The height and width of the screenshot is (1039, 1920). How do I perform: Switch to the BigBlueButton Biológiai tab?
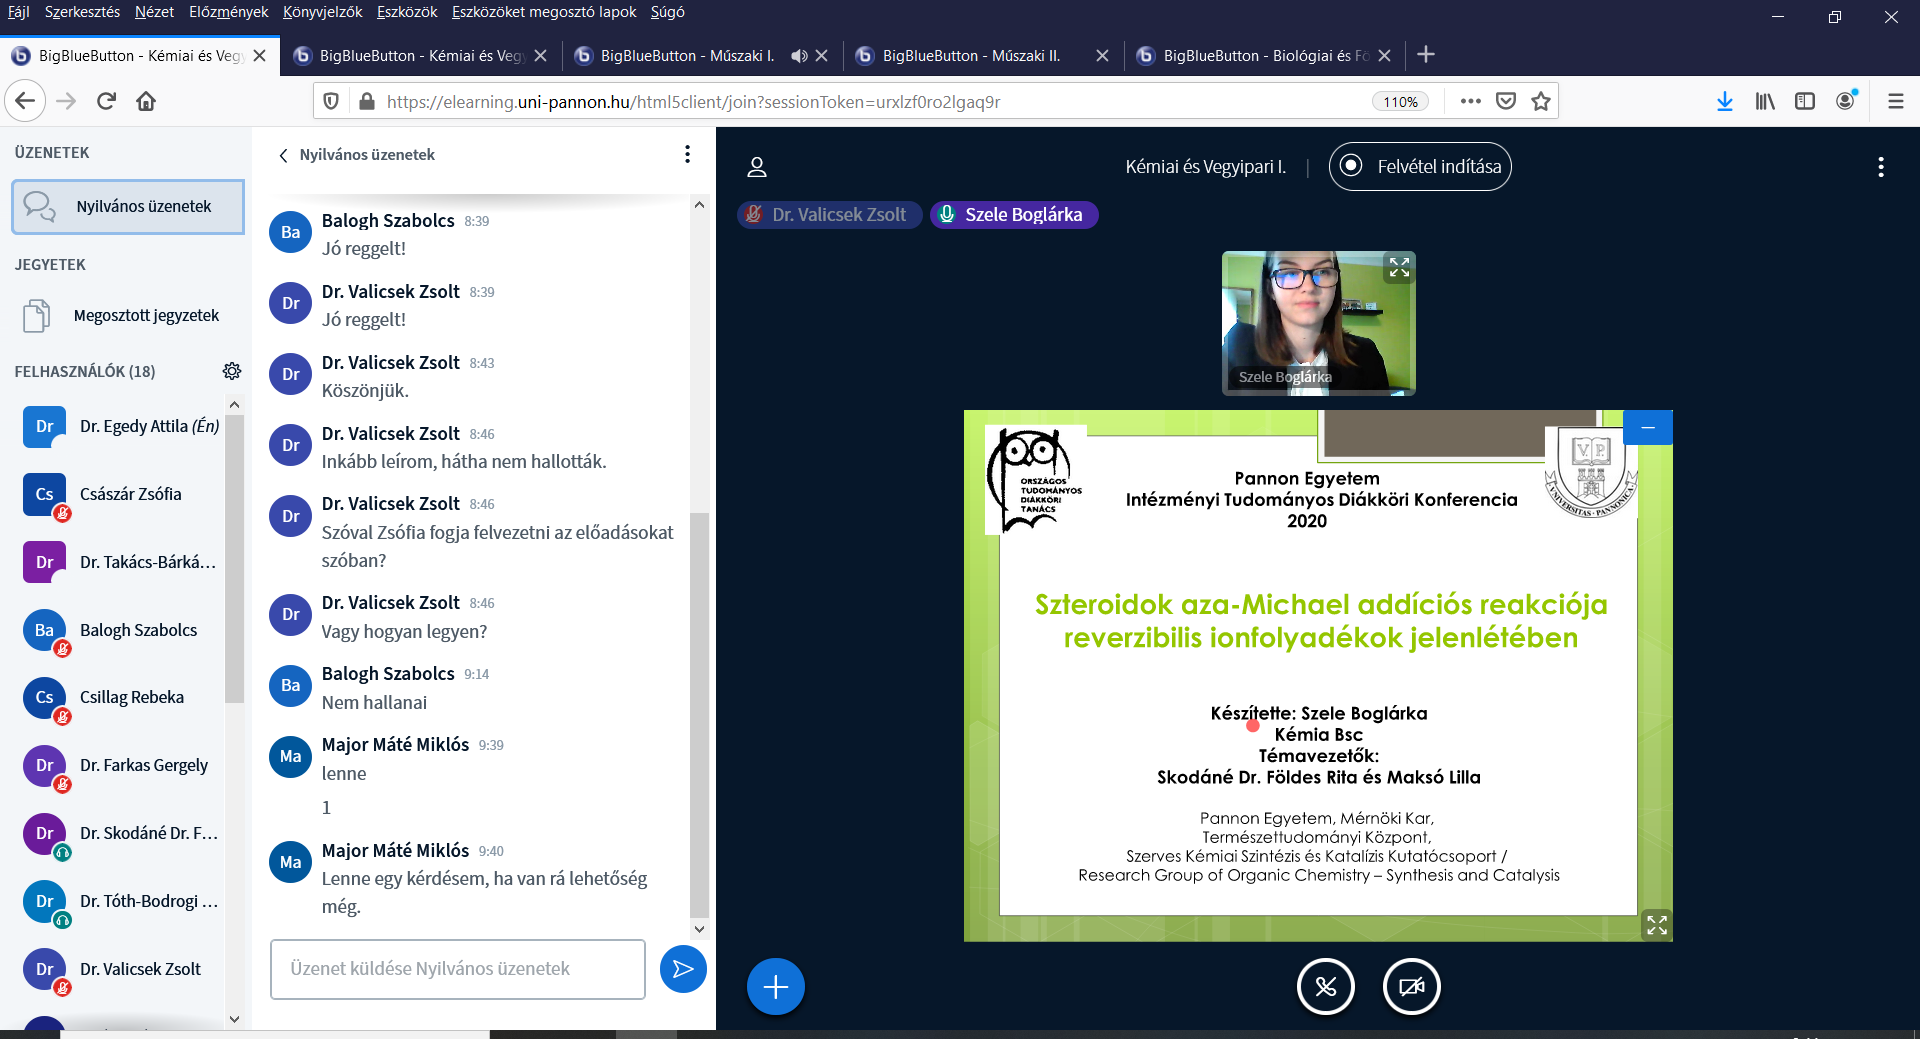pos(1262,56)
